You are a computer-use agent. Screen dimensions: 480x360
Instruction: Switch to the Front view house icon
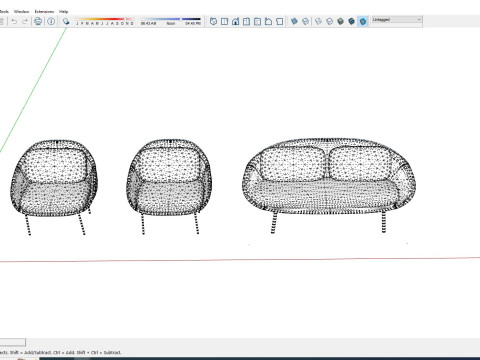[x=236, y=21]
